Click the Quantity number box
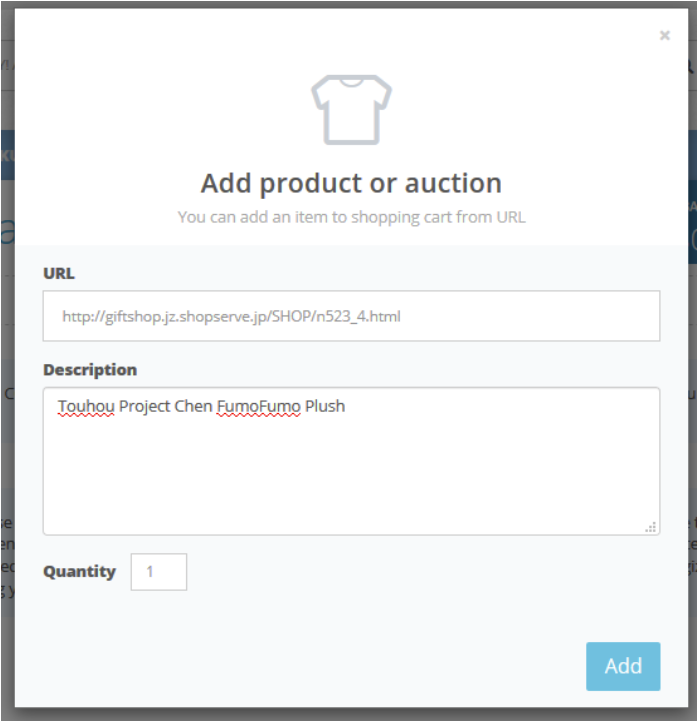 159,572
